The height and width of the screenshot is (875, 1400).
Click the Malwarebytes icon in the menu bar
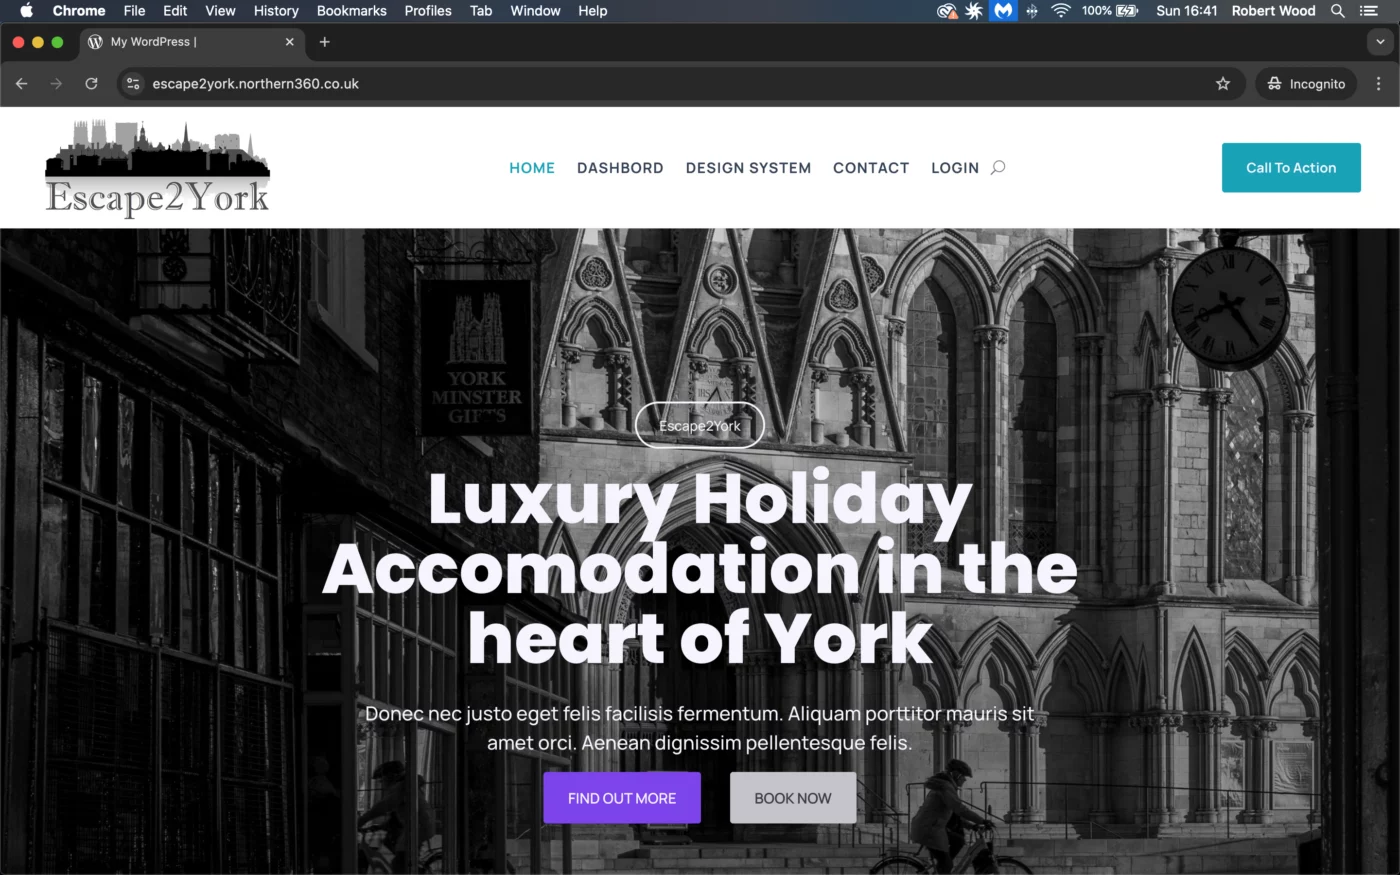click(x=1003, y=11)
